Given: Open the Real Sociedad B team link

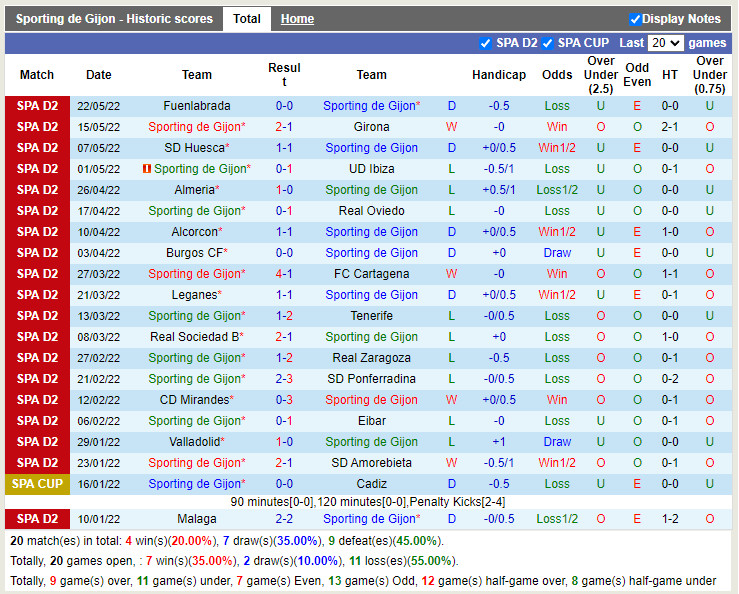Looking at the screenshot, I should click(x=195, y=337).
